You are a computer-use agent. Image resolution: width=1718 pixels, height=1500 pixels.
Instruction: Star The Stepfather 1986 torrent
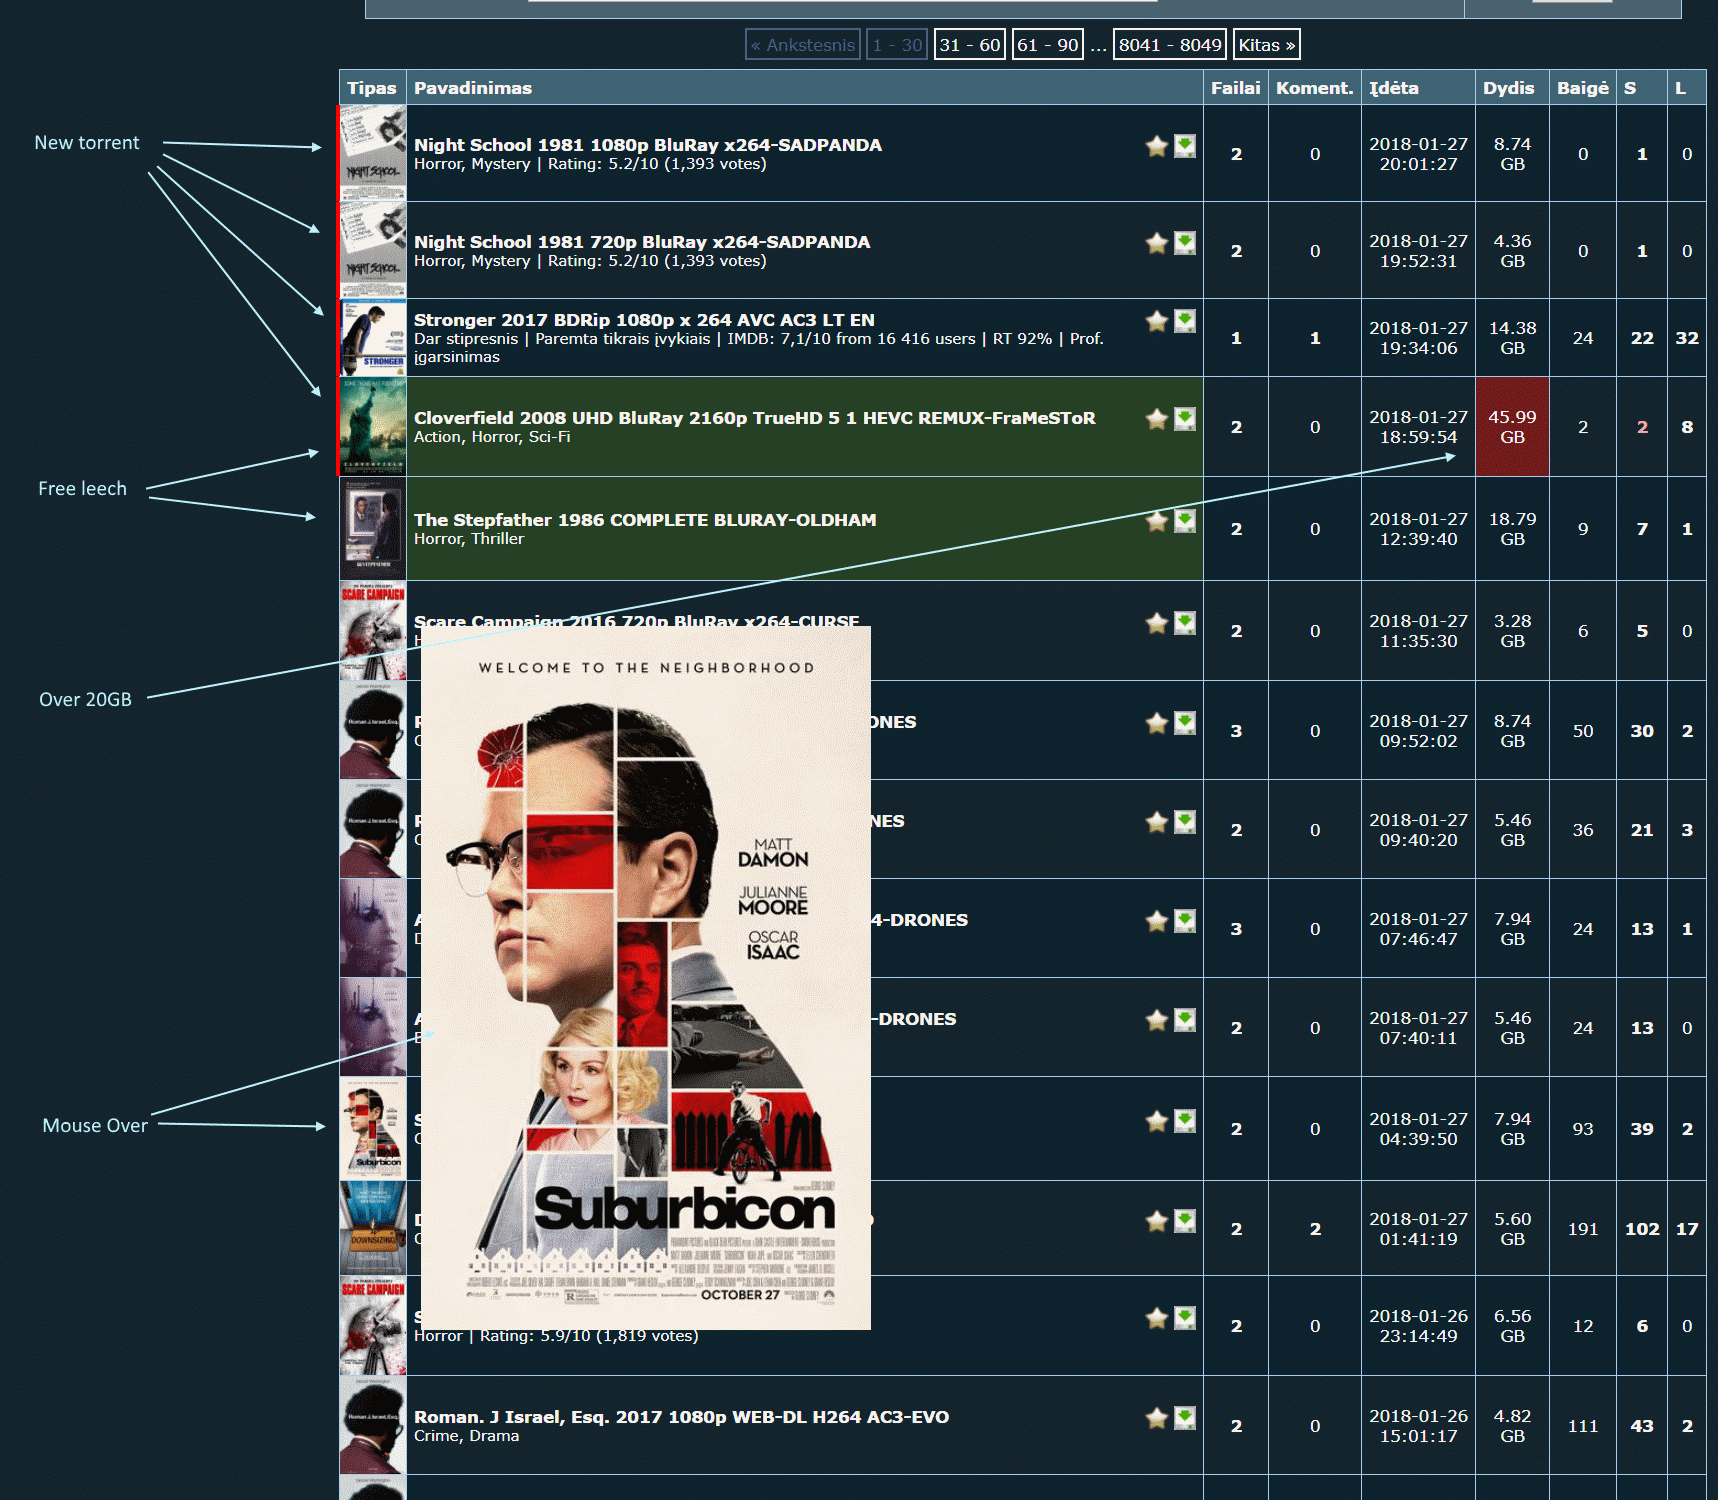(1157, 521)
